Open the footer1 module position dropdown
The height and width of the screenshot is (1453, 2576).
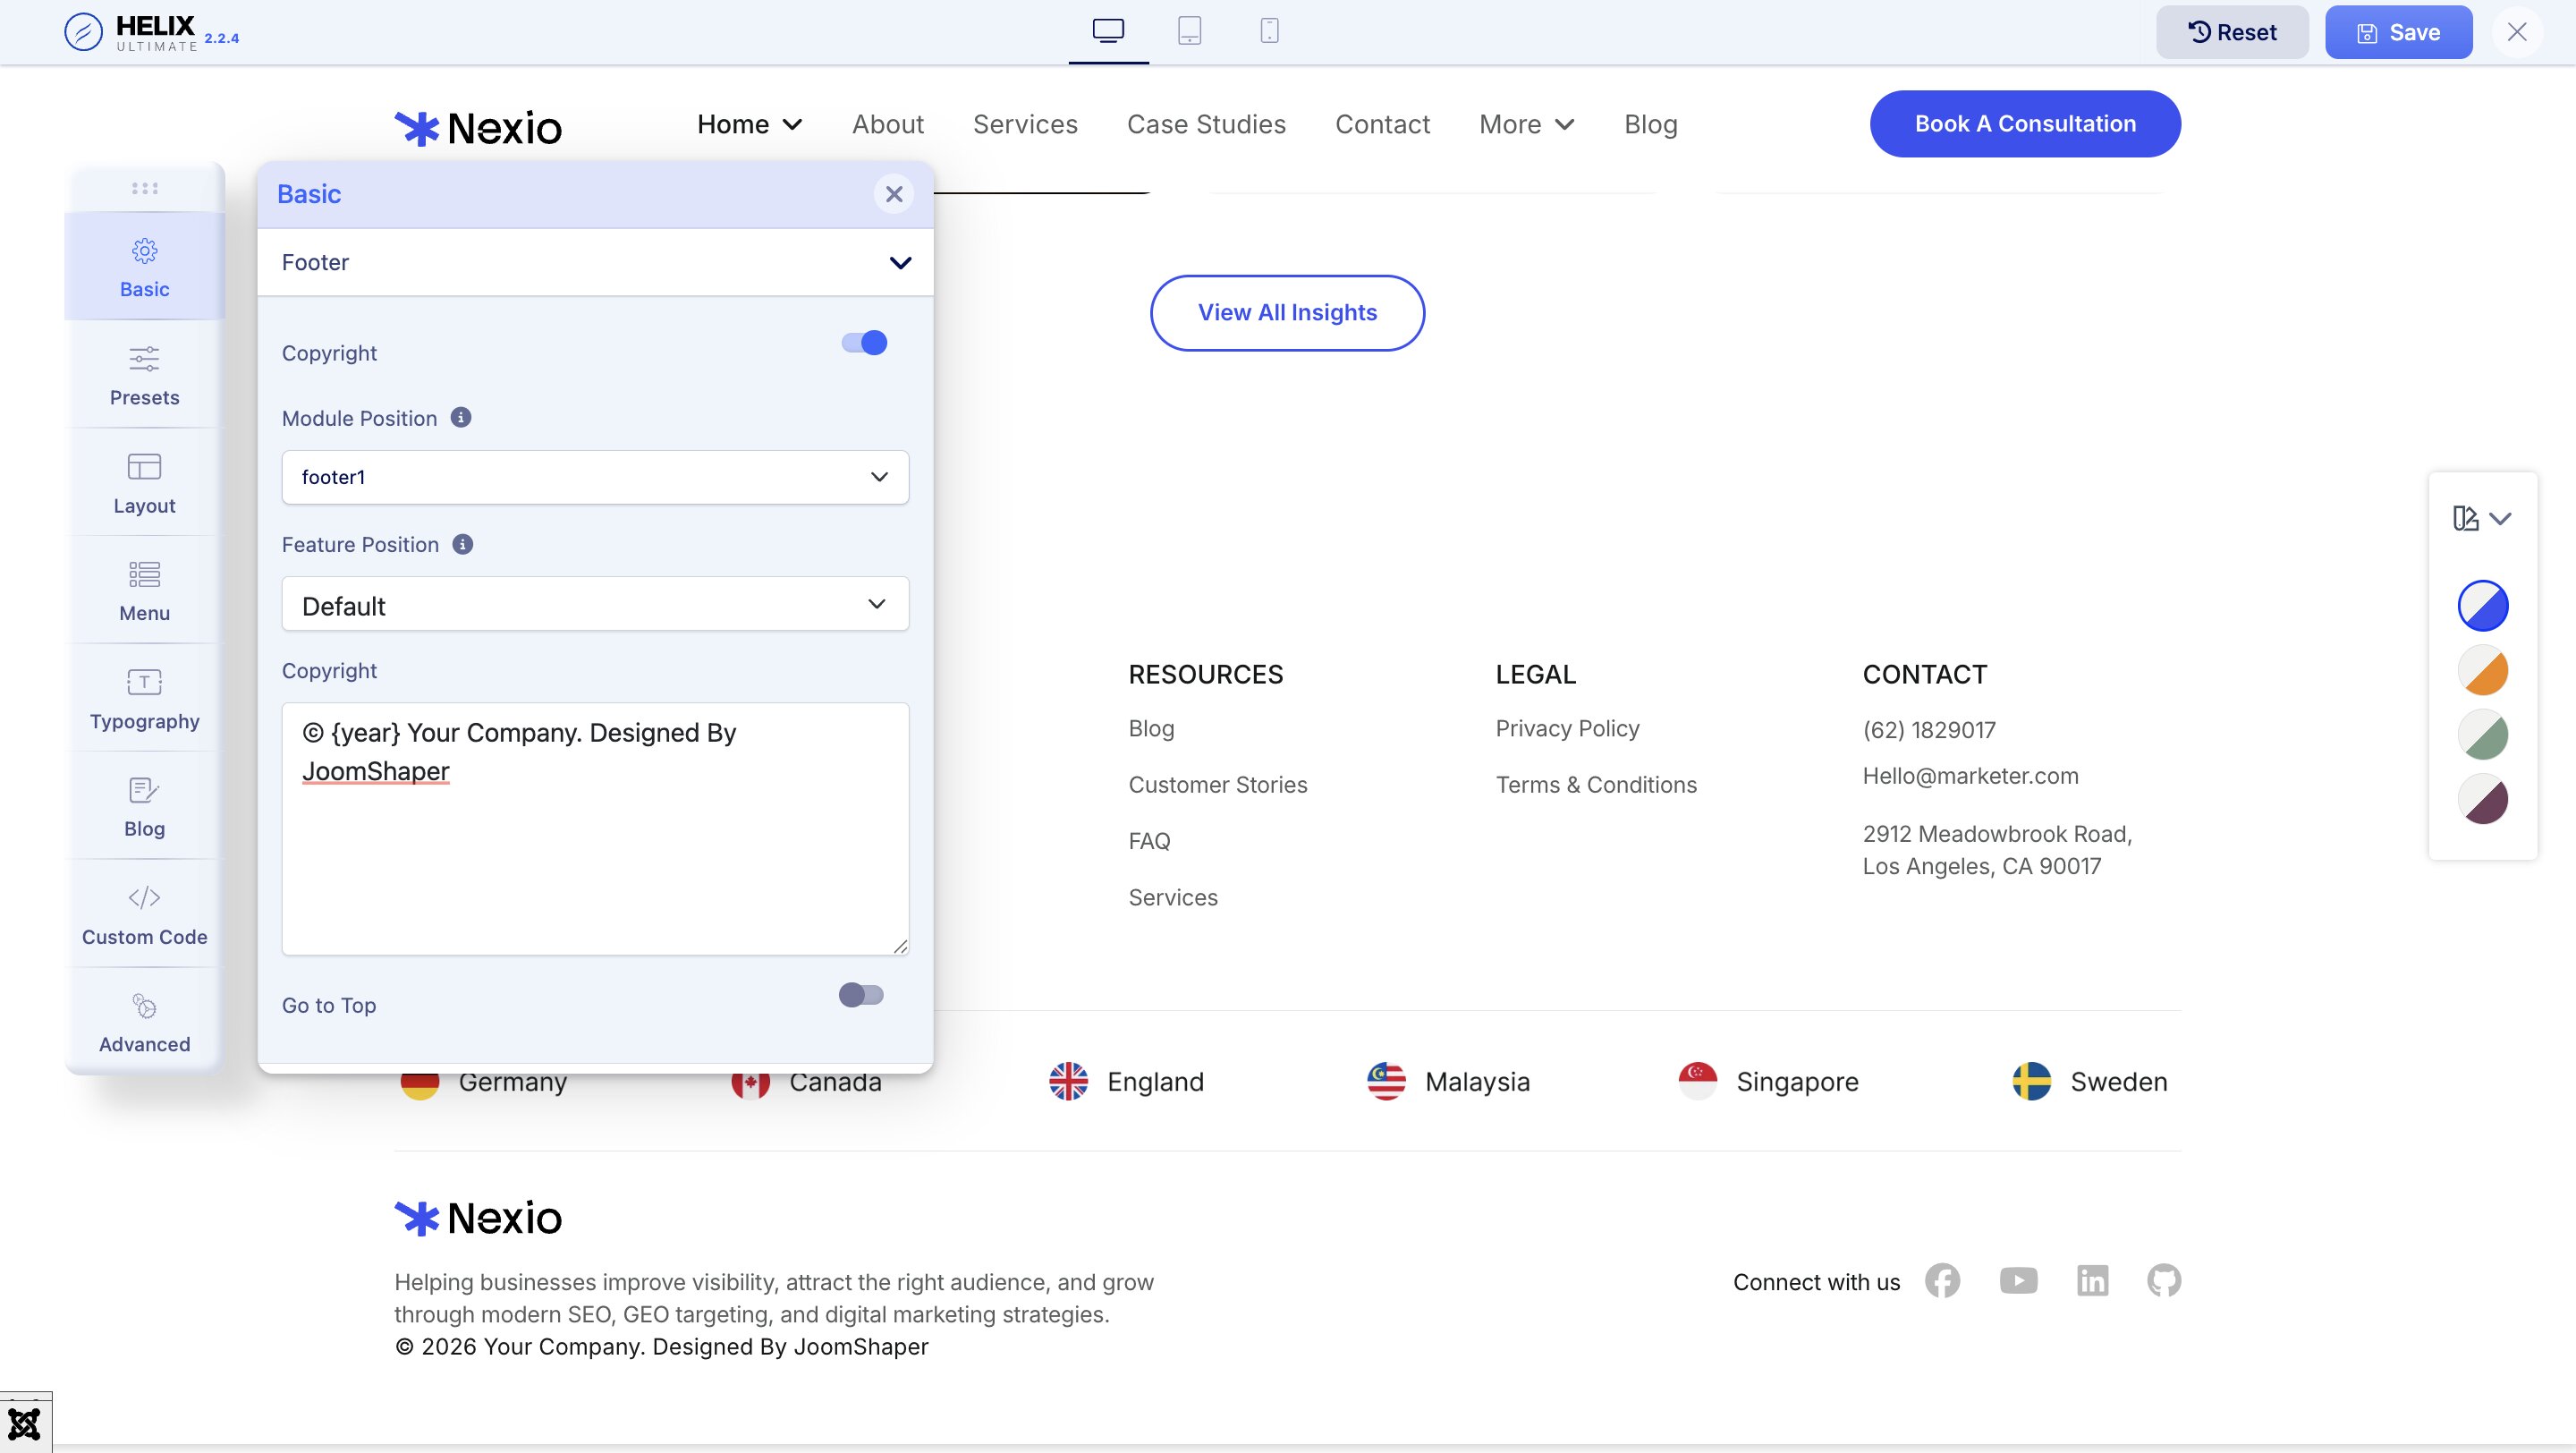coord(595,477)
